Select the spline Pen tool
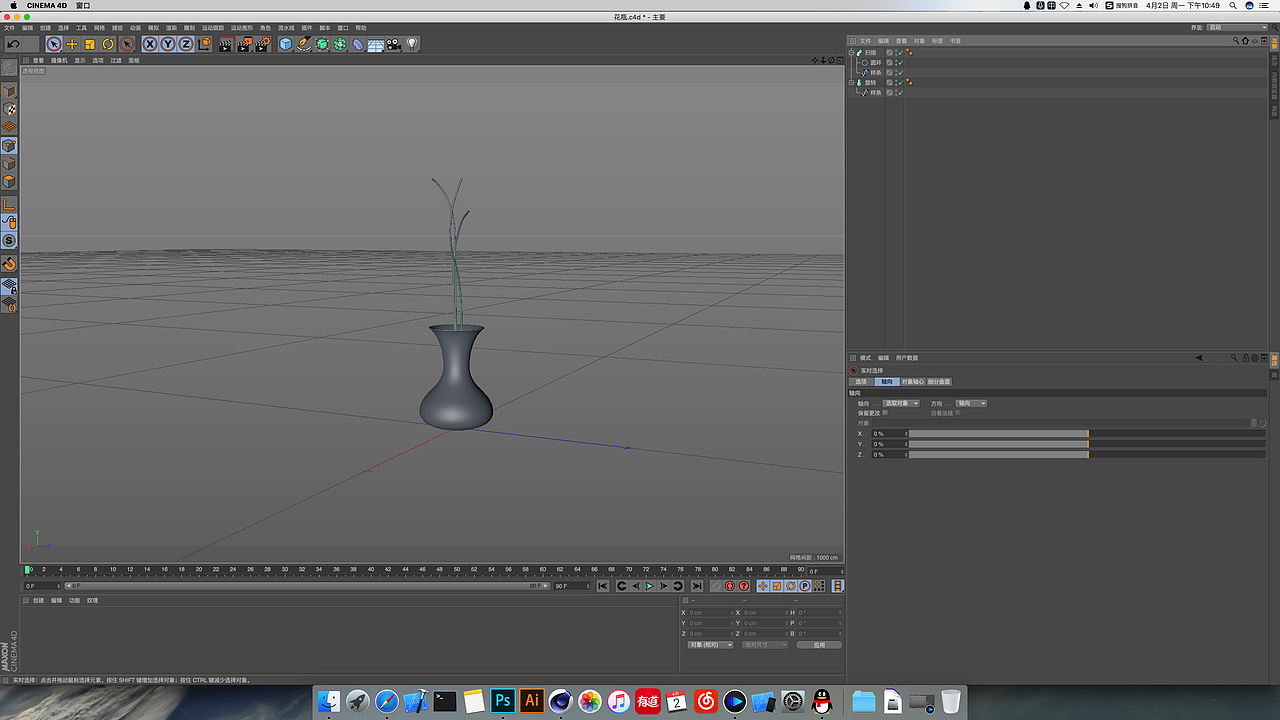The height and width of the screenshot is (720, 1280). (x=304, y=44)
